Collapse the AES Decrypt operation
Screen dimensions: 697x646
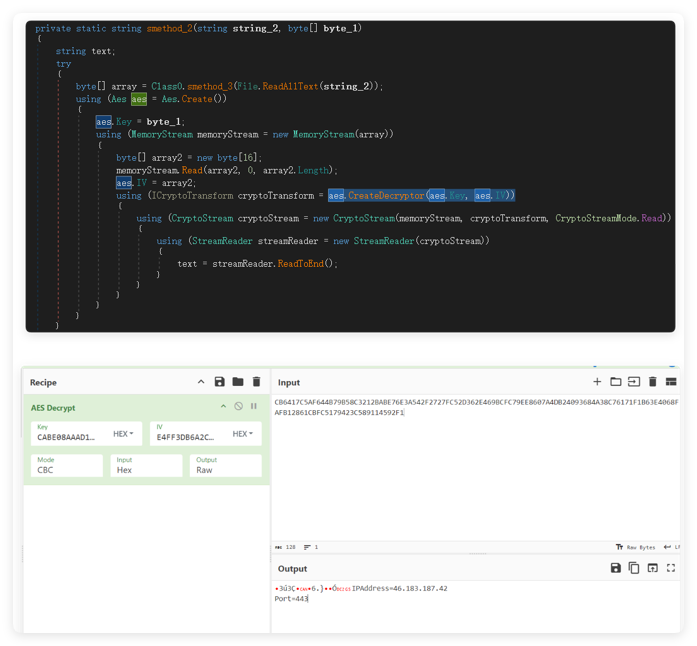pyautogui.click(x=223, y=406)
